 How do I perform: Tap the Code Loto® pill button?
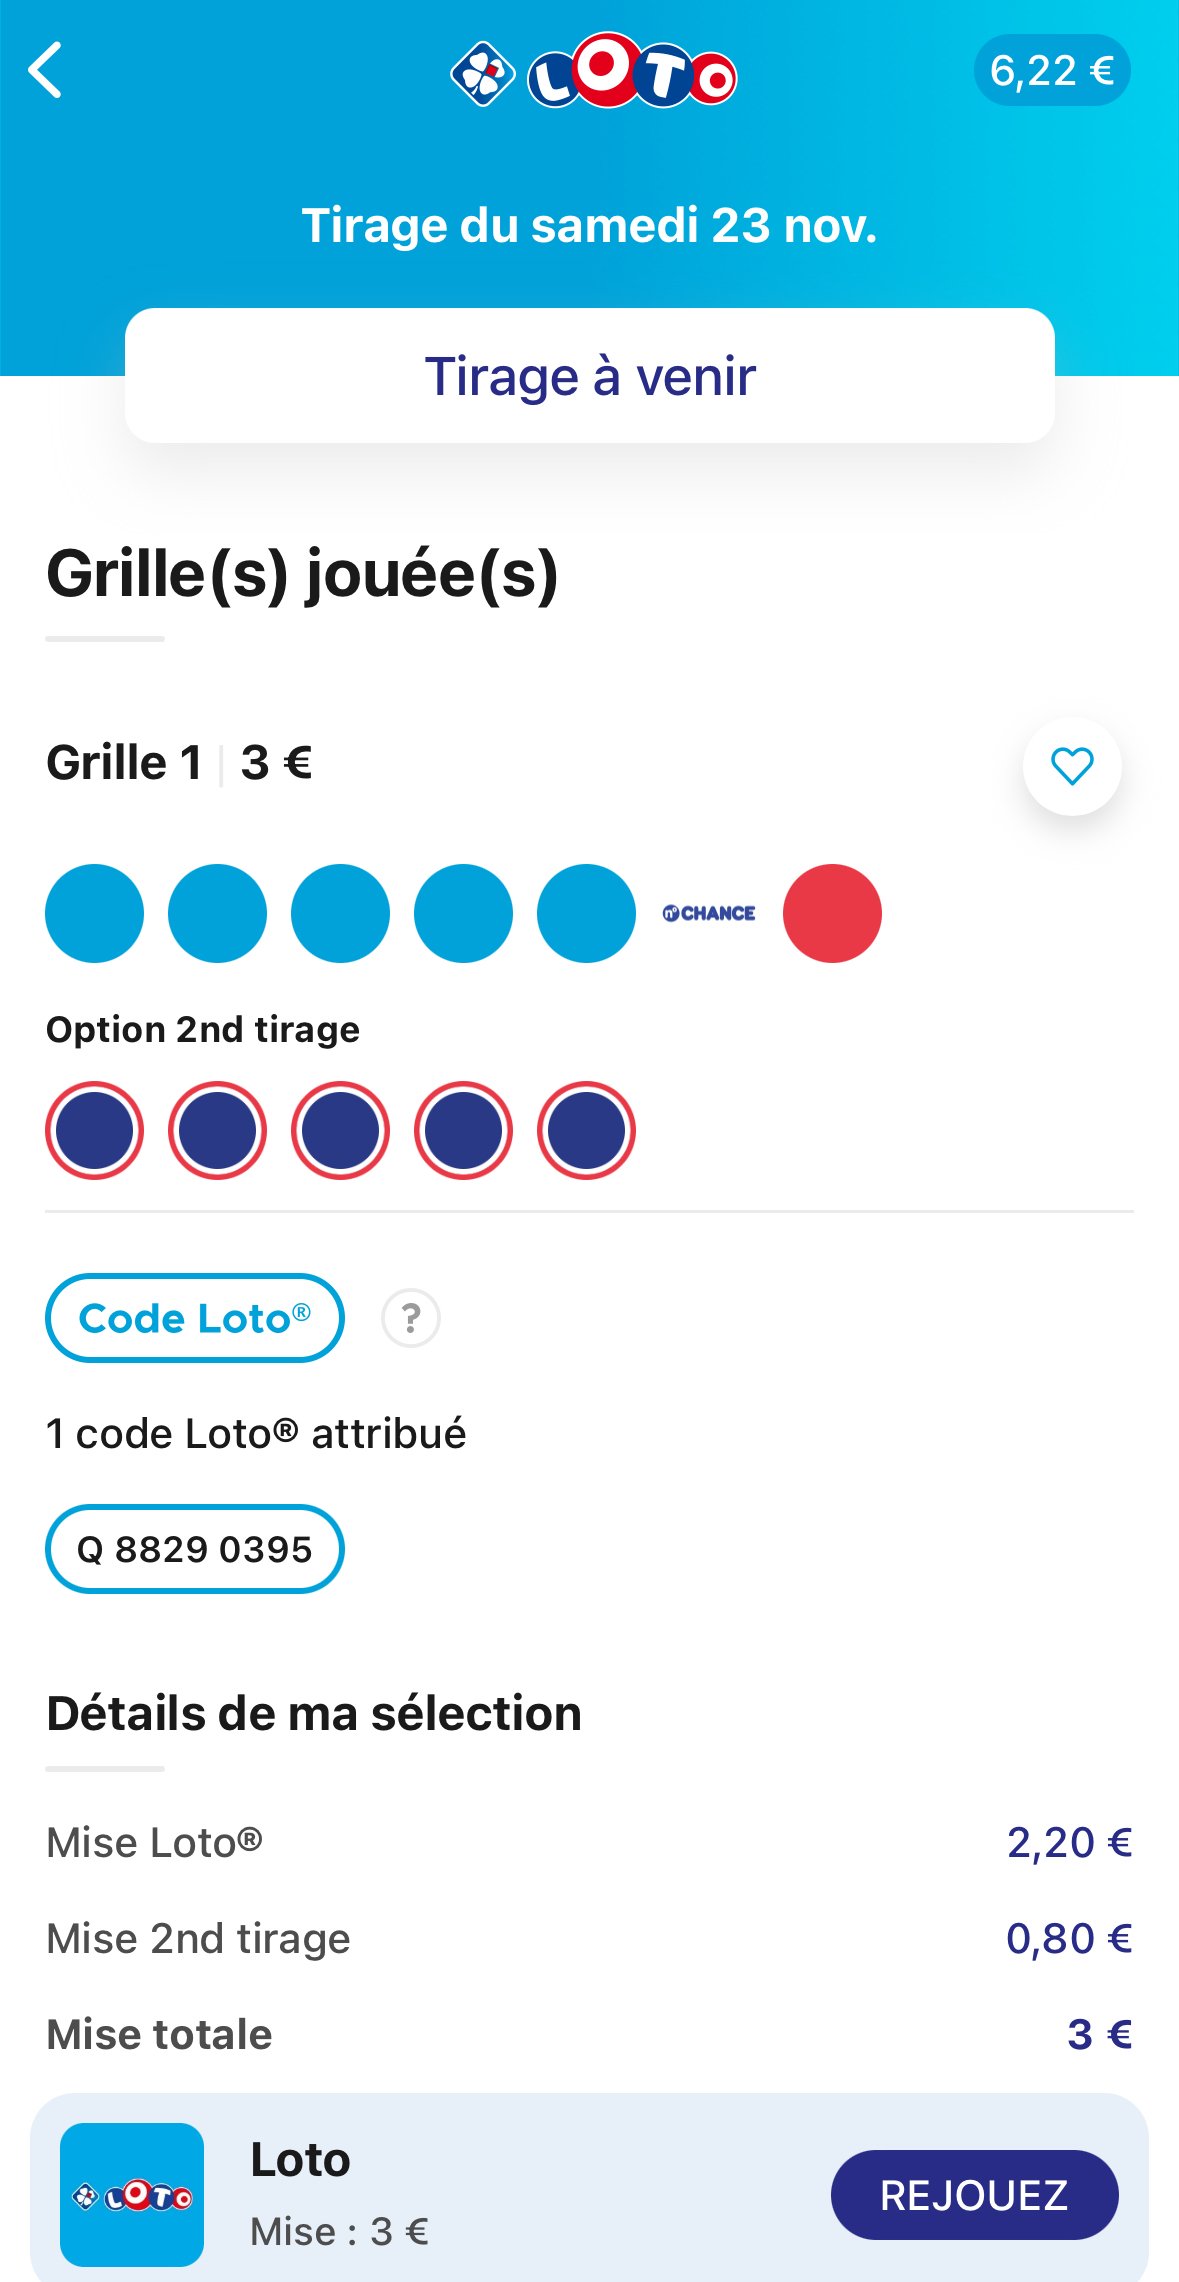point(195,1318)
